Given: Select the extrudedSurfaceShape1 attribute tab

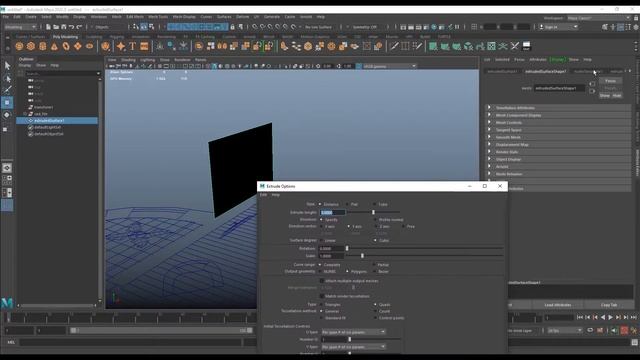Looking at the screenshot, I should coord(545,71).
